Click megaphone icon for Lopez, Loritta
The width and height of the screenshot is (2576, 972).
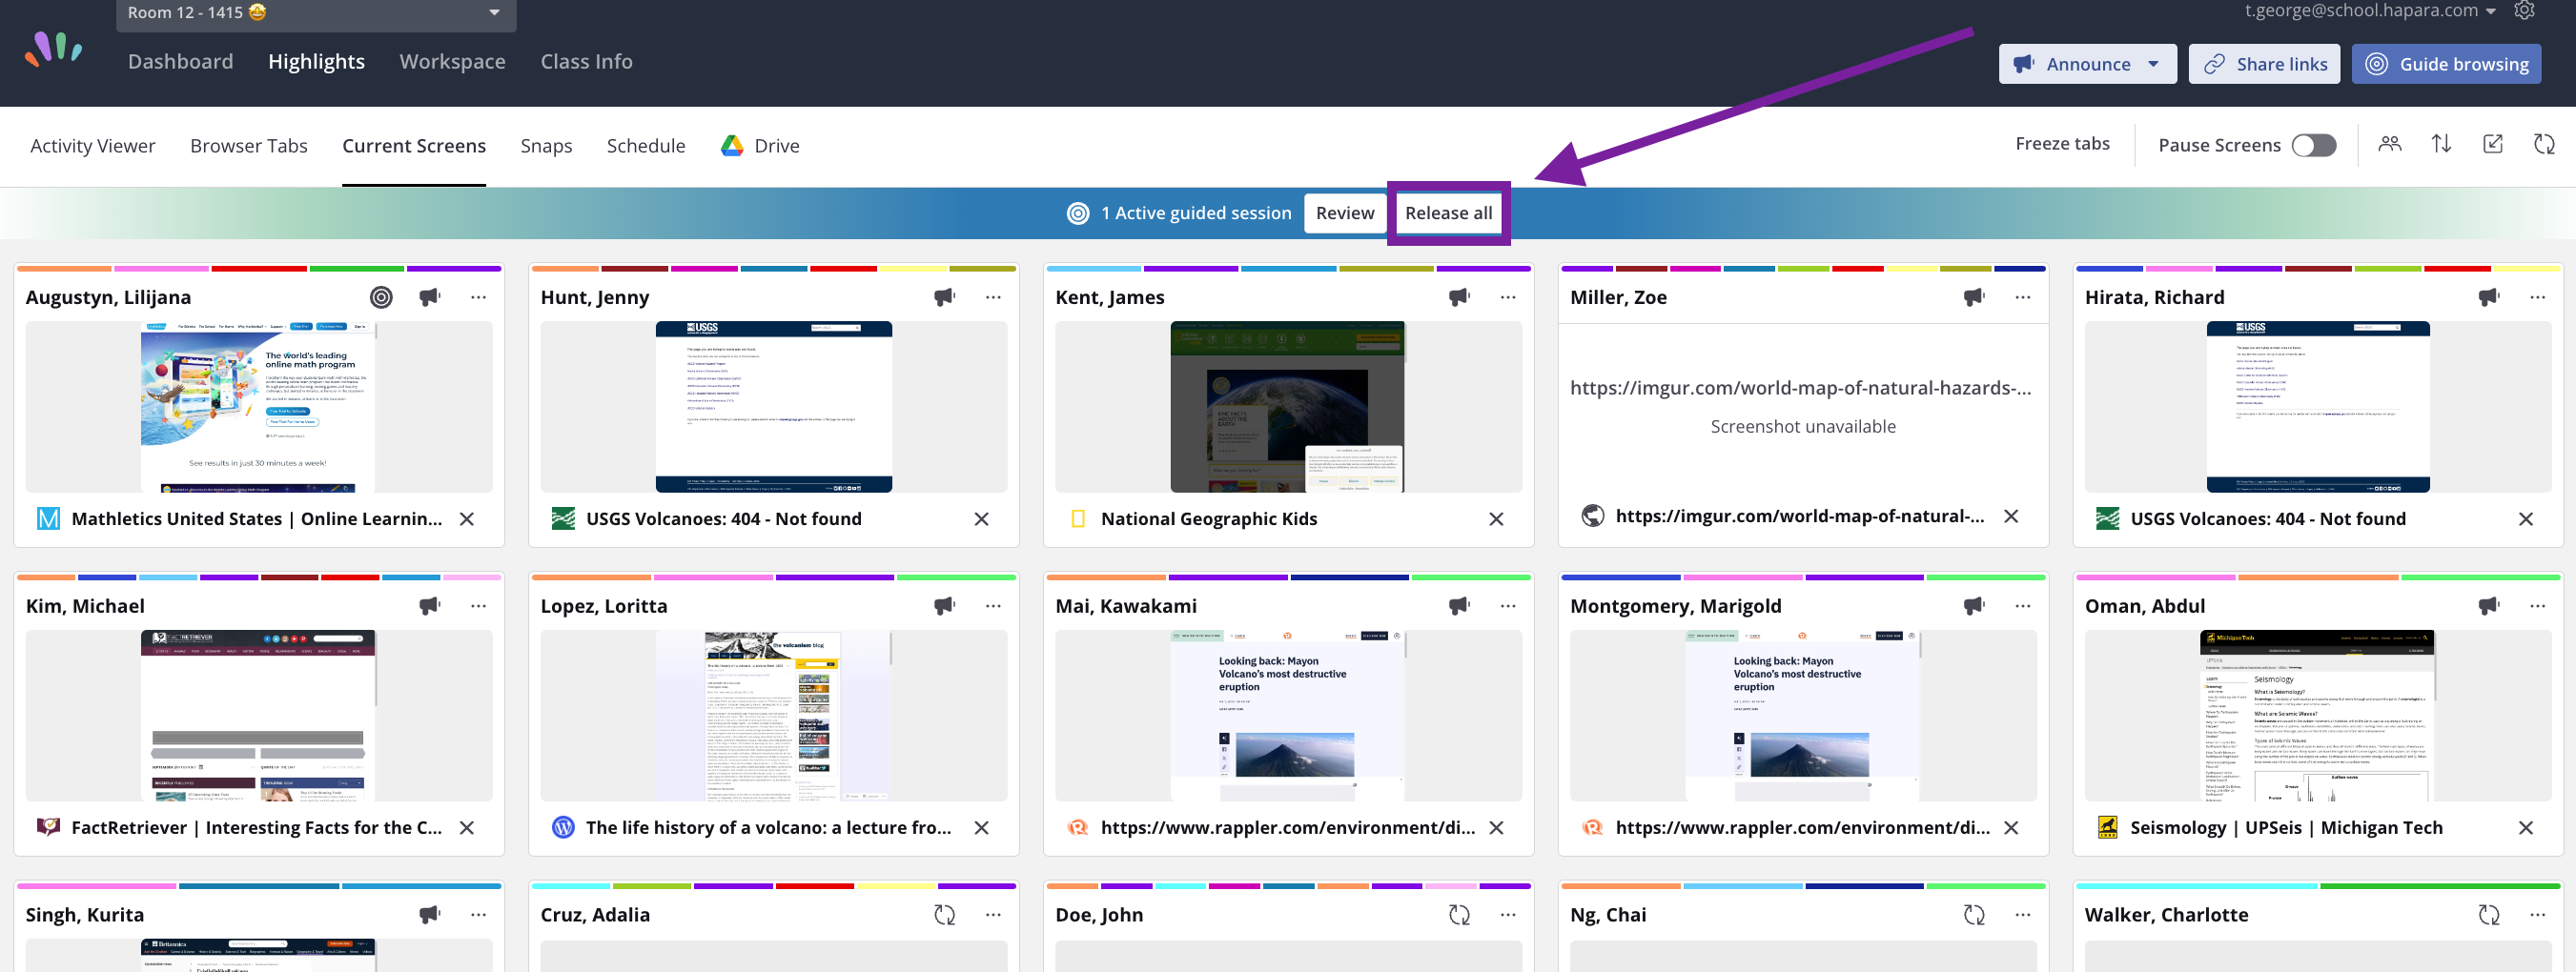944,606
